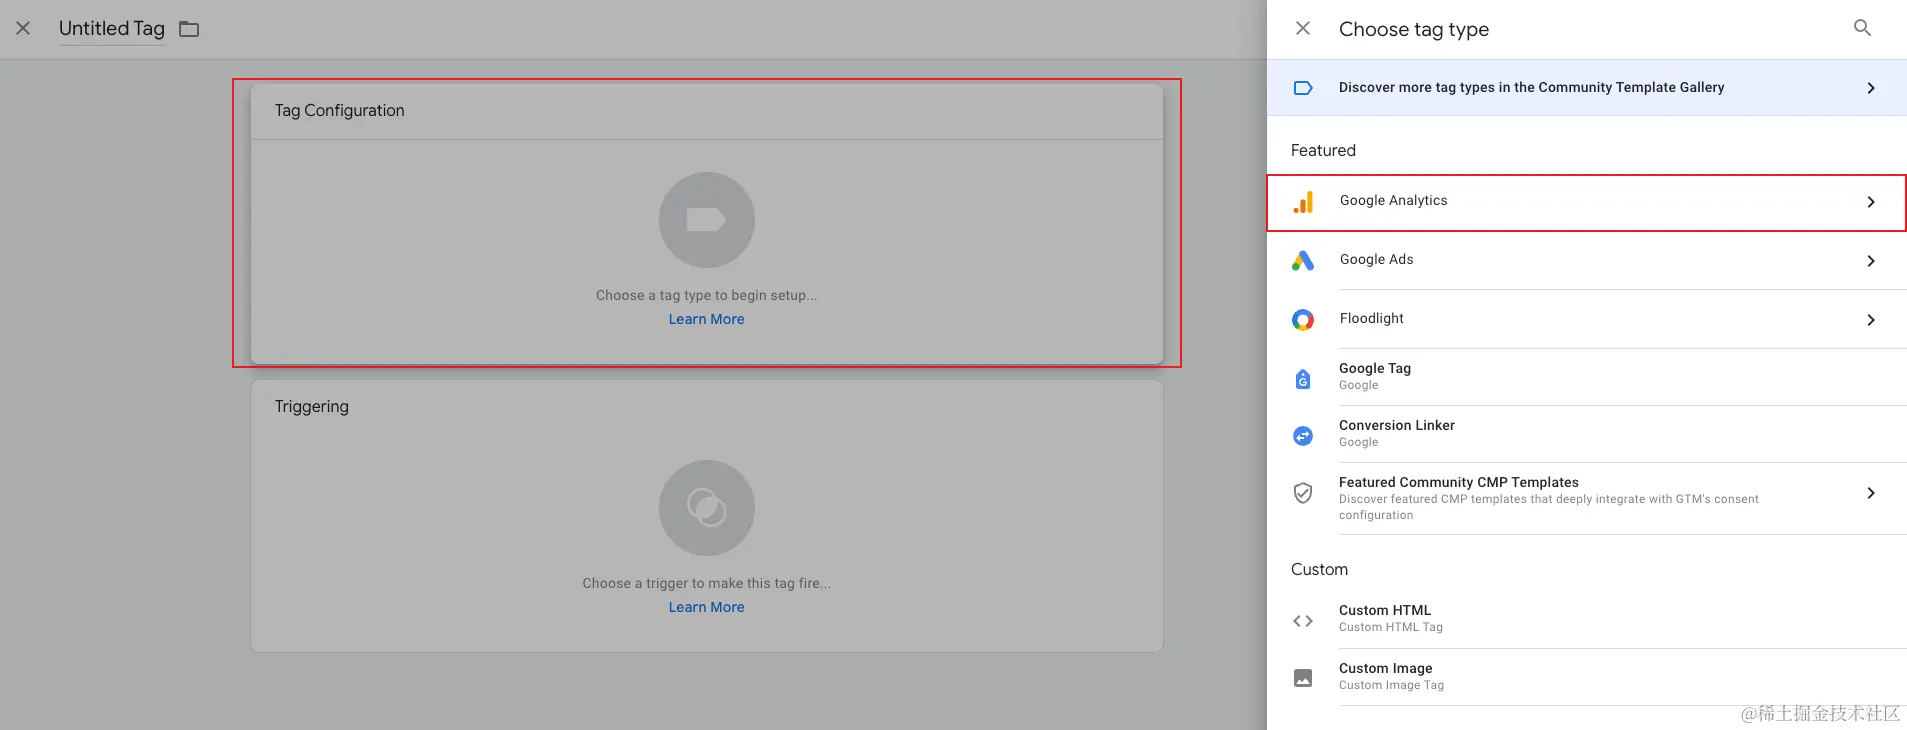Choose the Google Ads tag type

point(1587,261)
